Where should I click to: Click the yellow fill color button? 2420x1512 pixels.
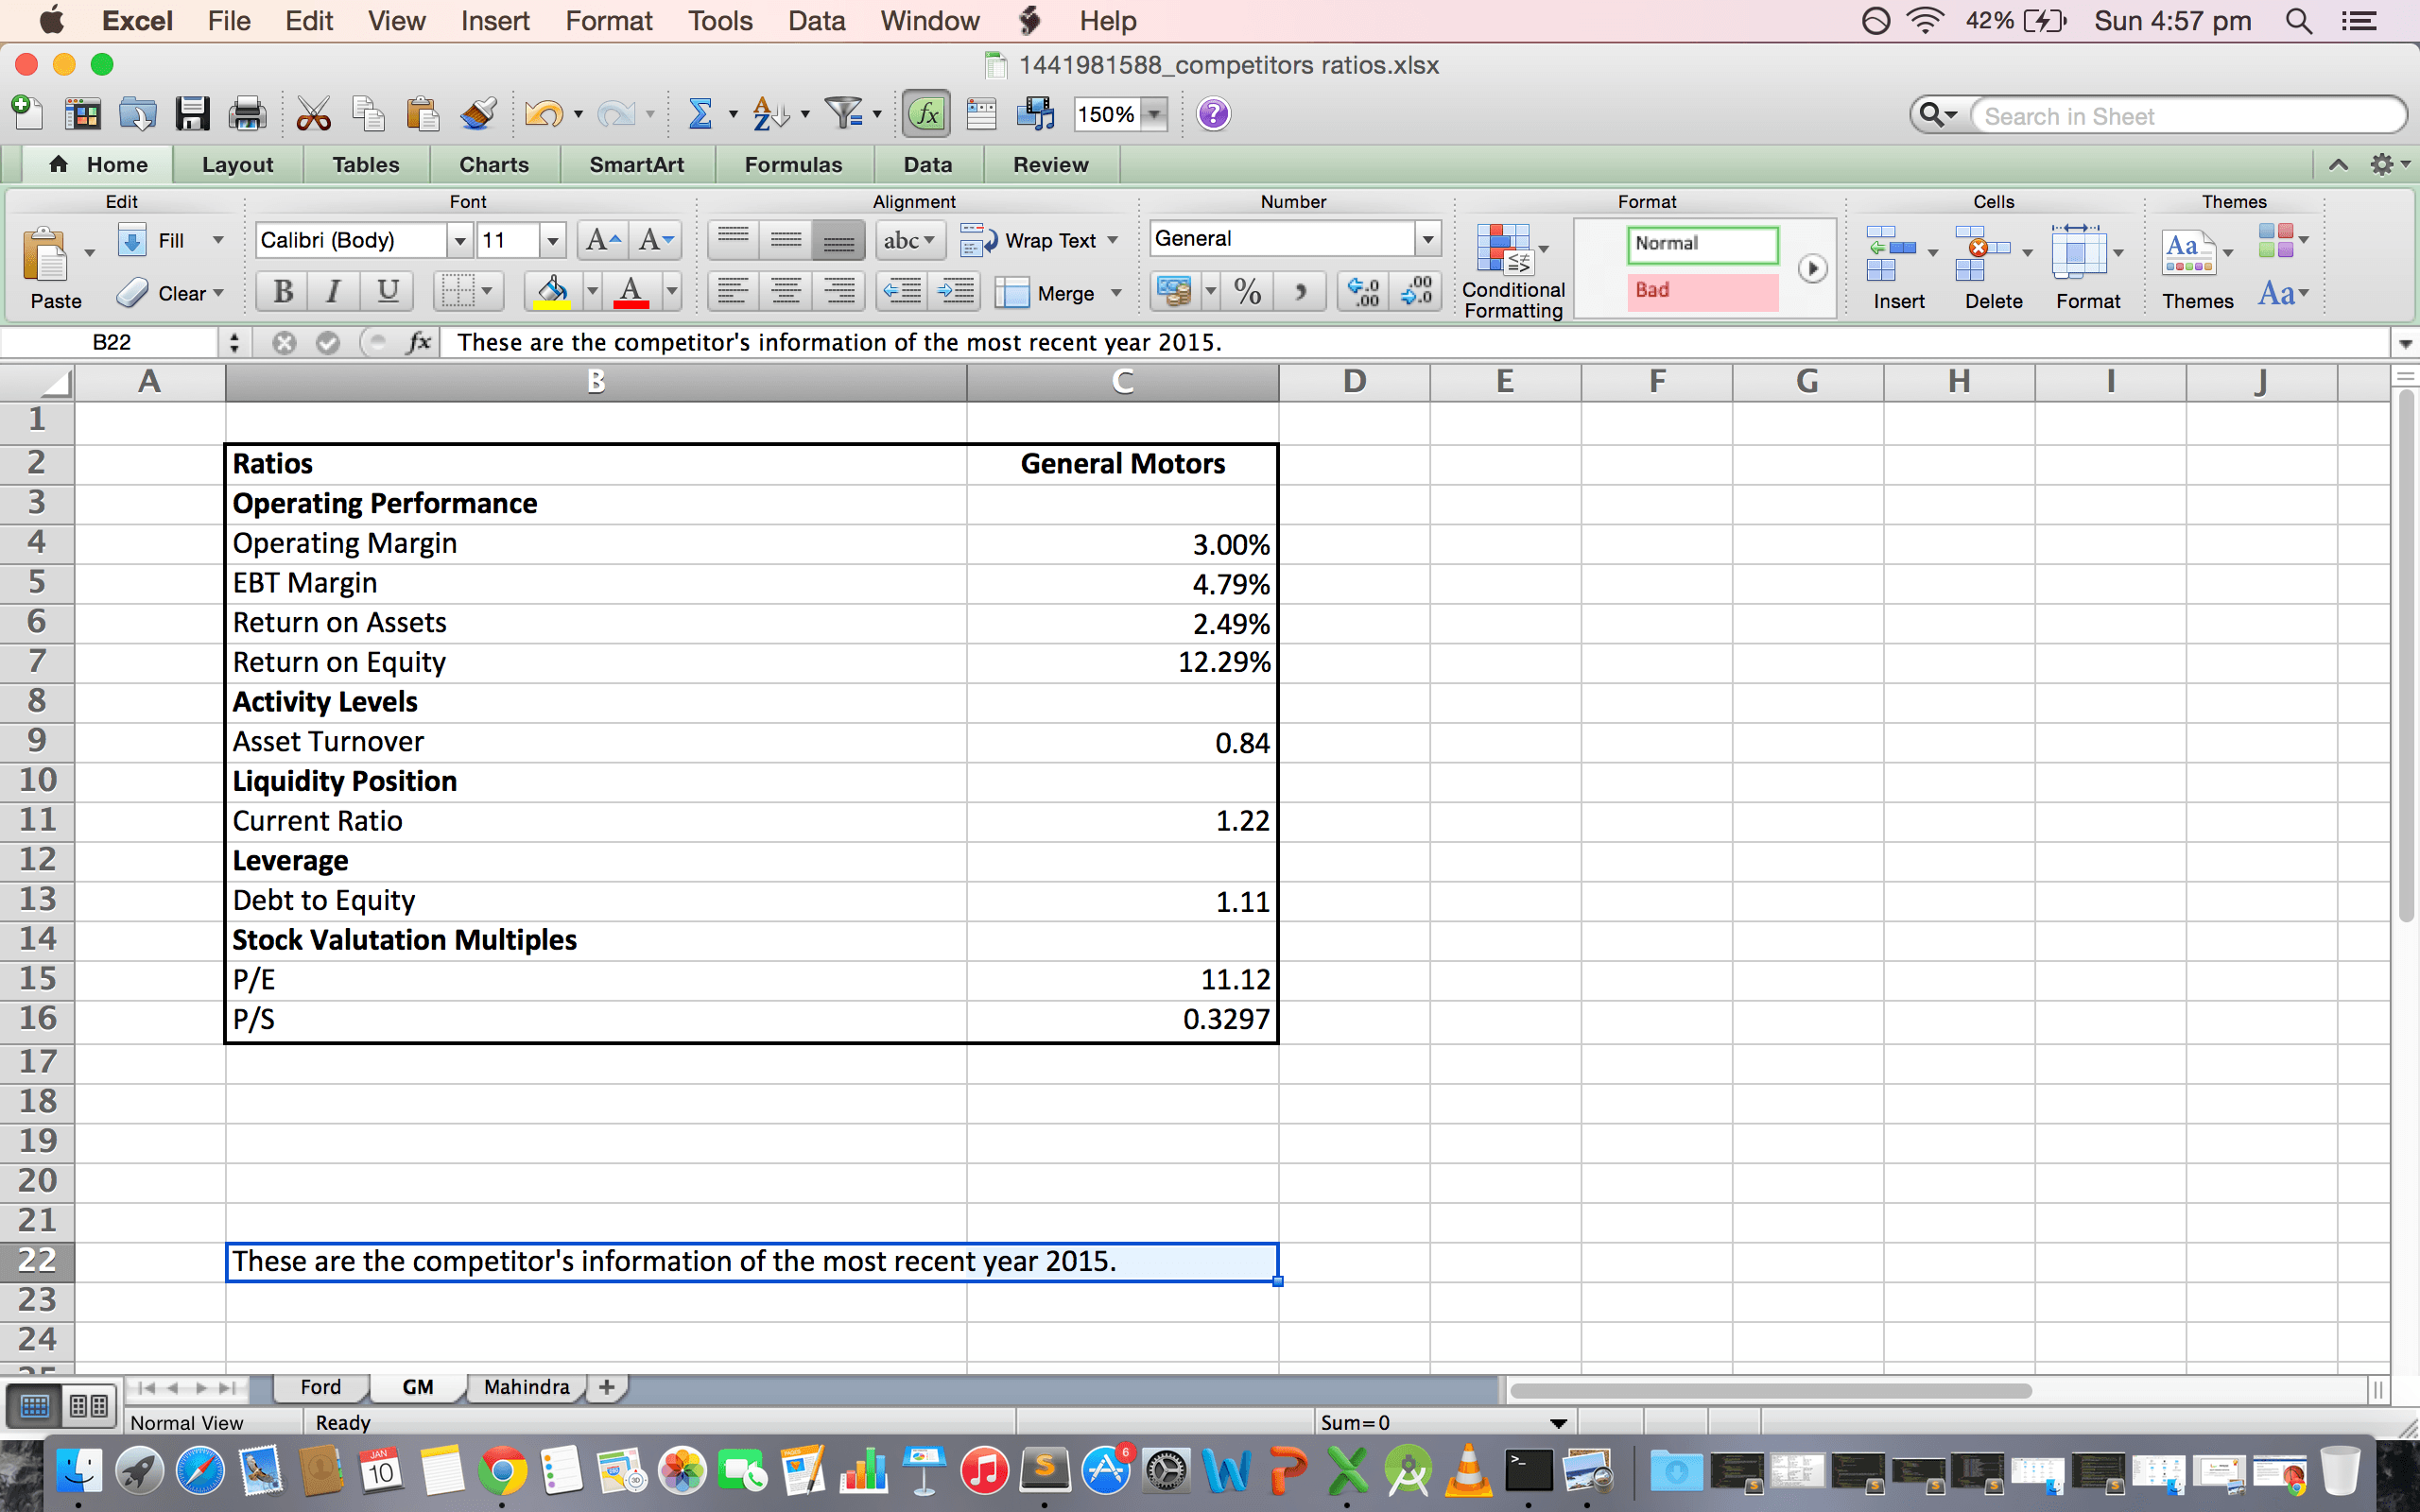552,292
